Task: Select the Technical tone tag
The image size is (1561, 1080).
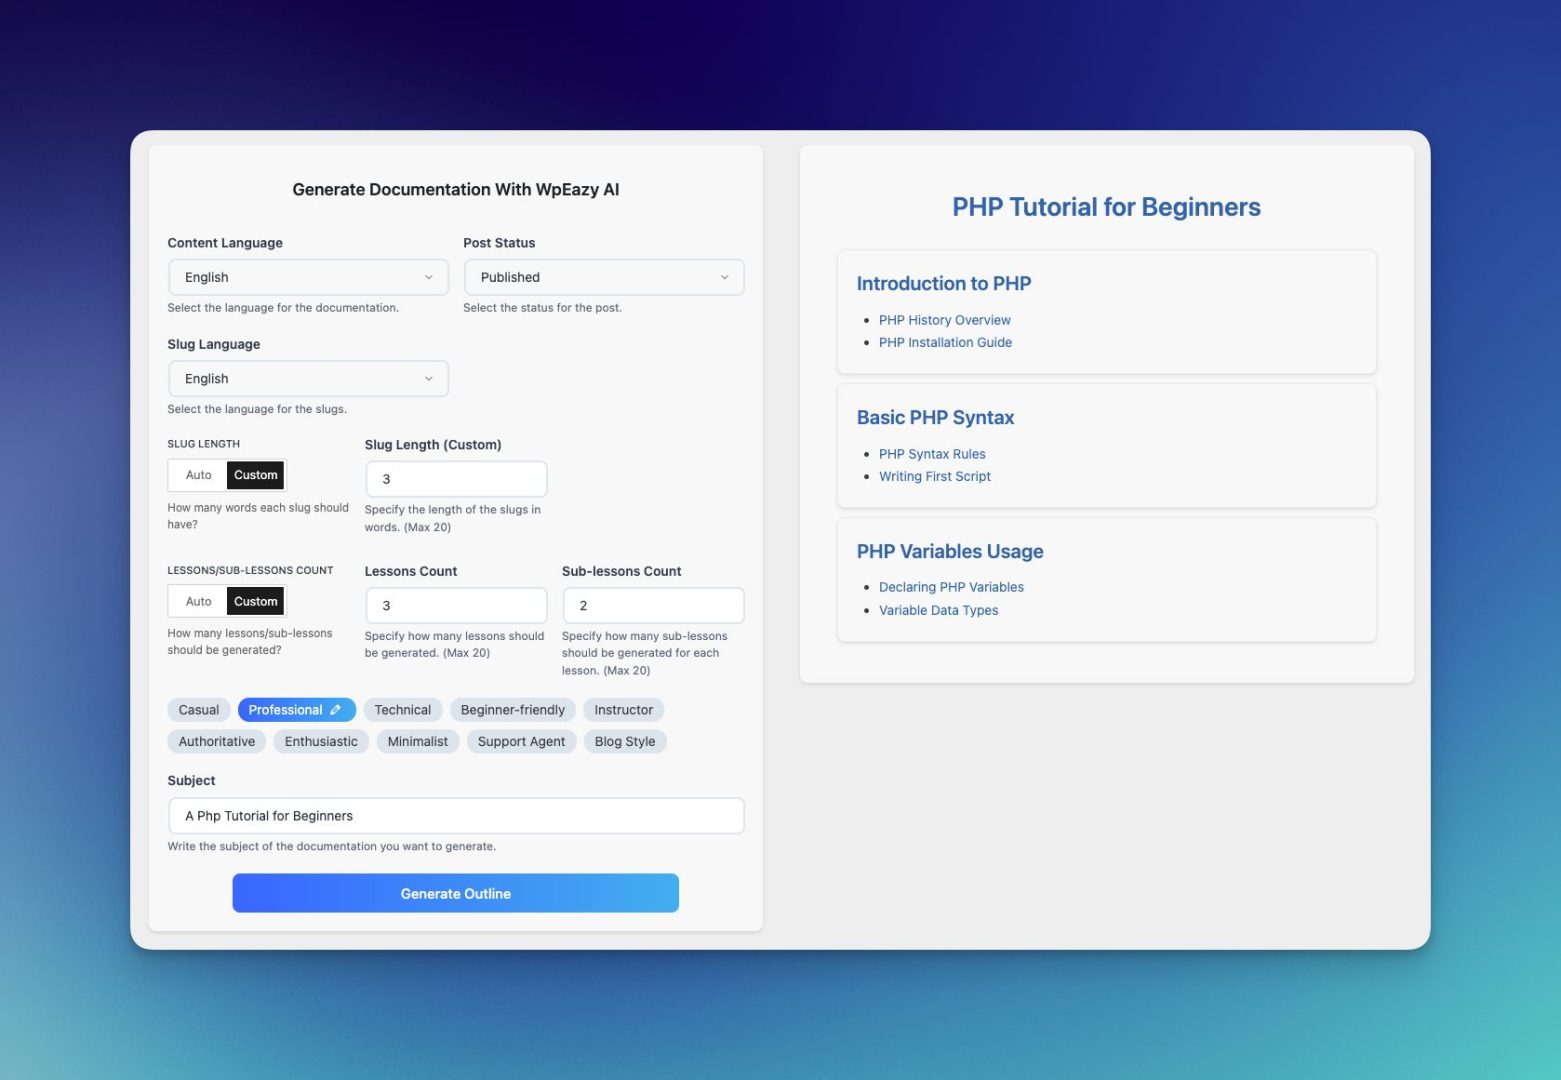Action: tap(402, 710)
